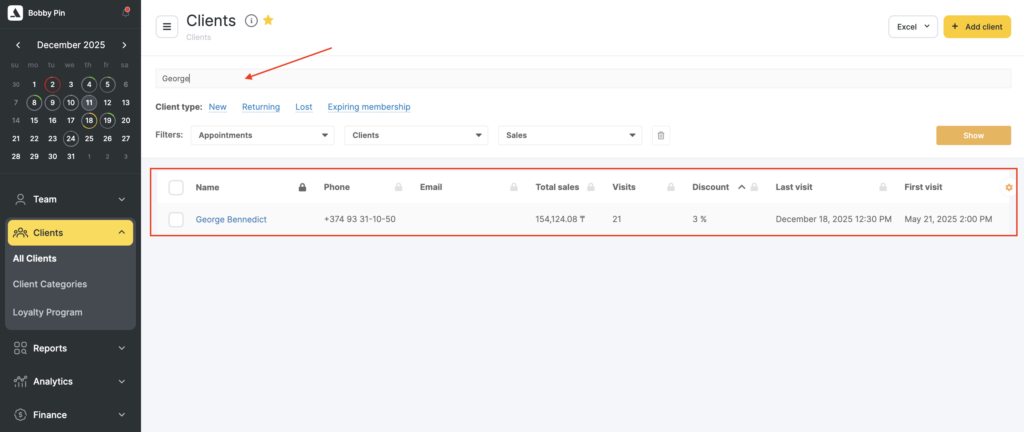The image size is (1024, 432).
Task: Click the lock icon next to Name column
Action: 303,187
